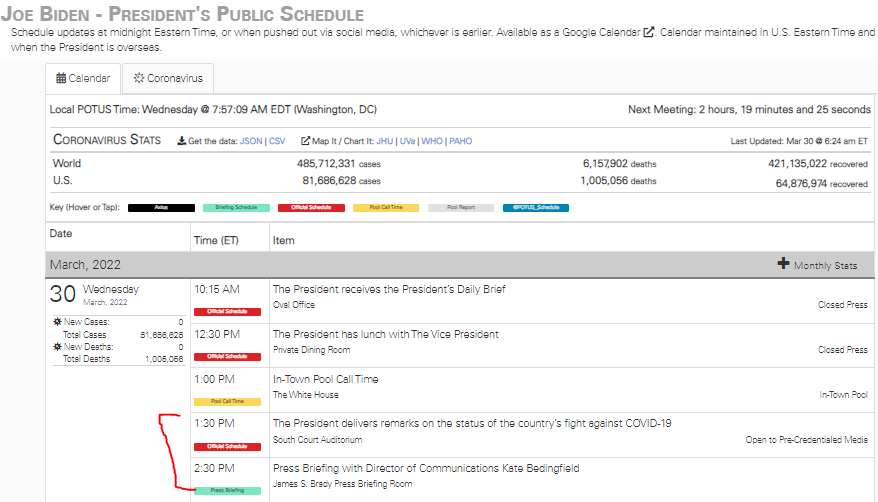Click the Google Calendar link text
Image resolution: width=878 pixels, height=502 pixels.
pyautogui.click(x=601, y=32)
